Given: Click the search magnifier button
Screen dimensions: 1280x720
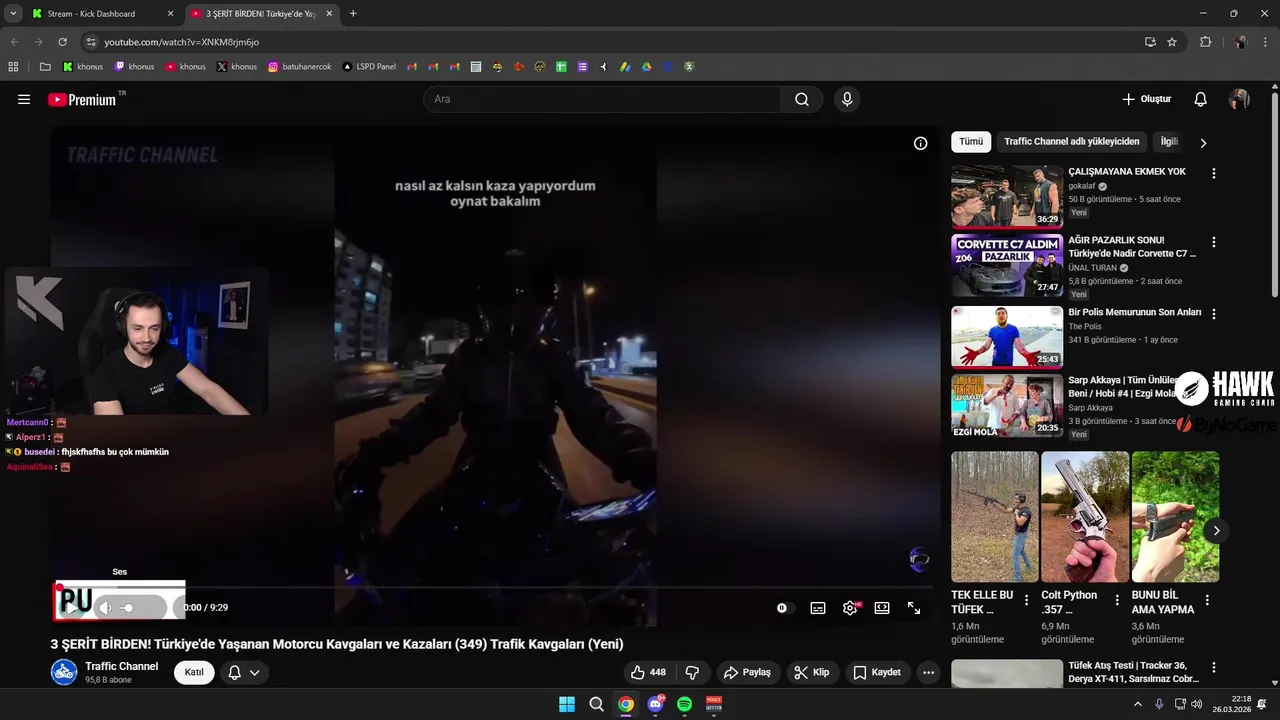Looking at the screenshot, I should pos(802,99).
